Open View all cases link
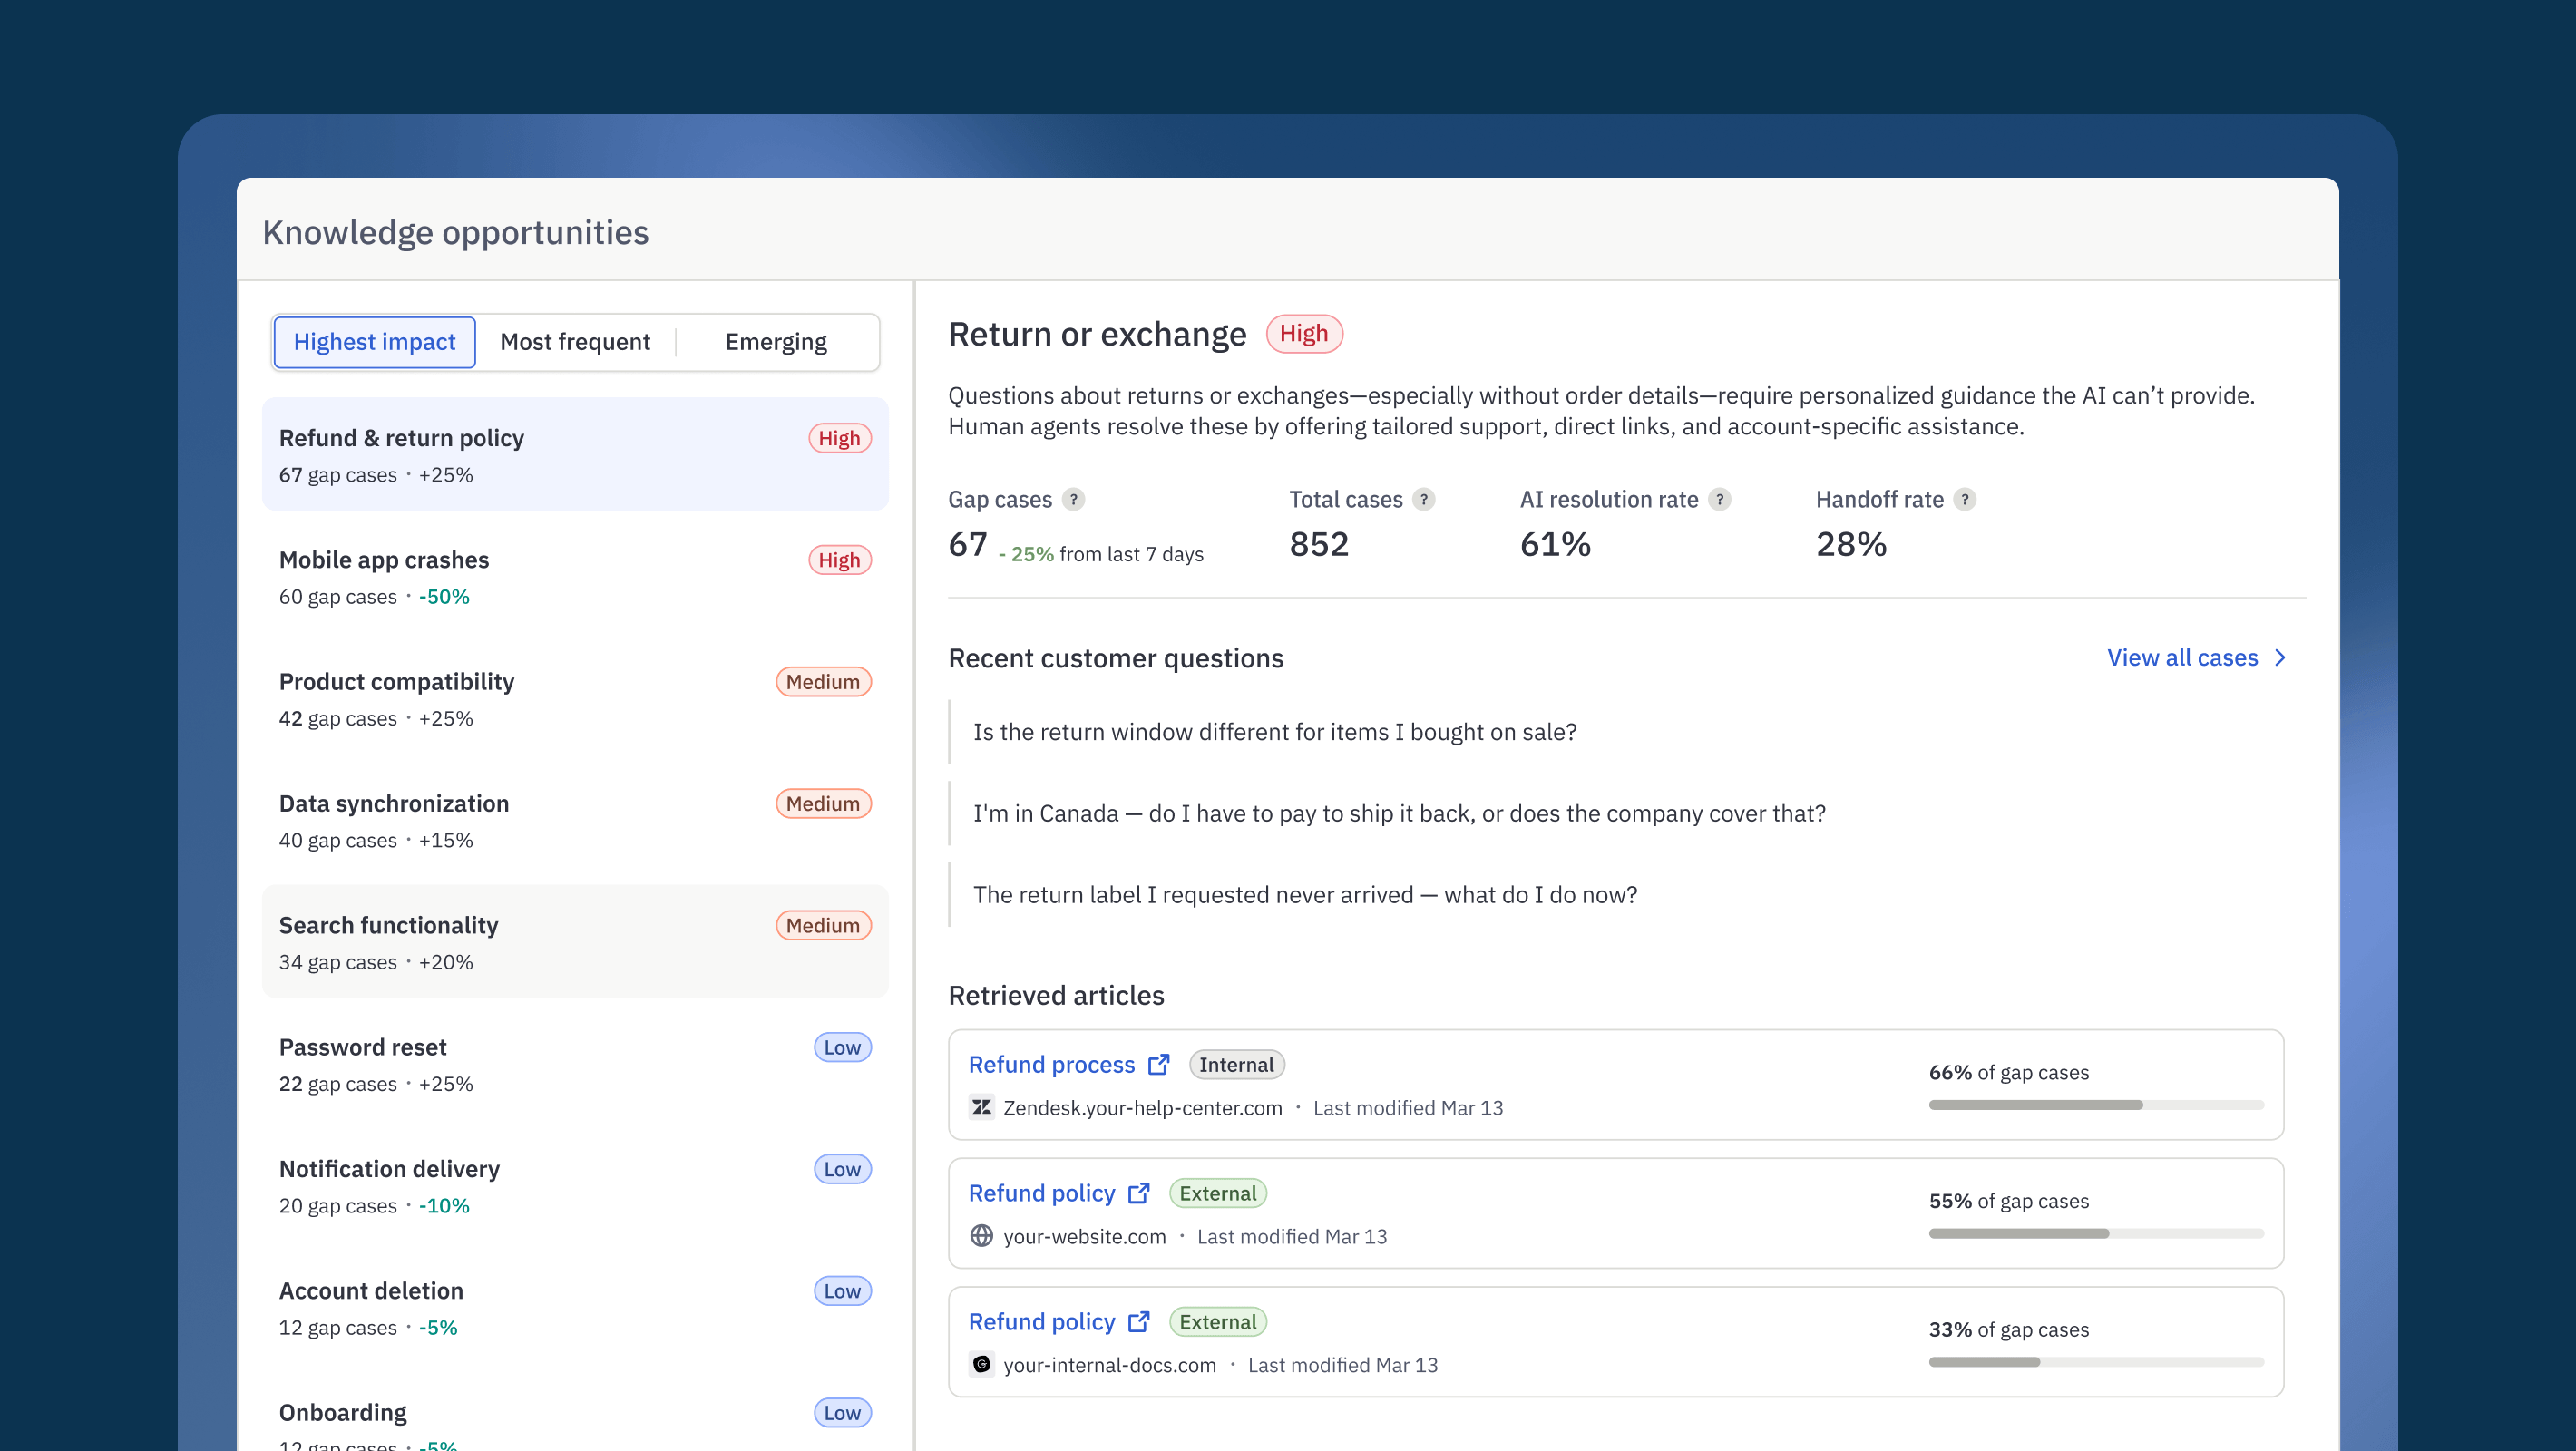2576x1451 pixels. [x=2181, y=658]
